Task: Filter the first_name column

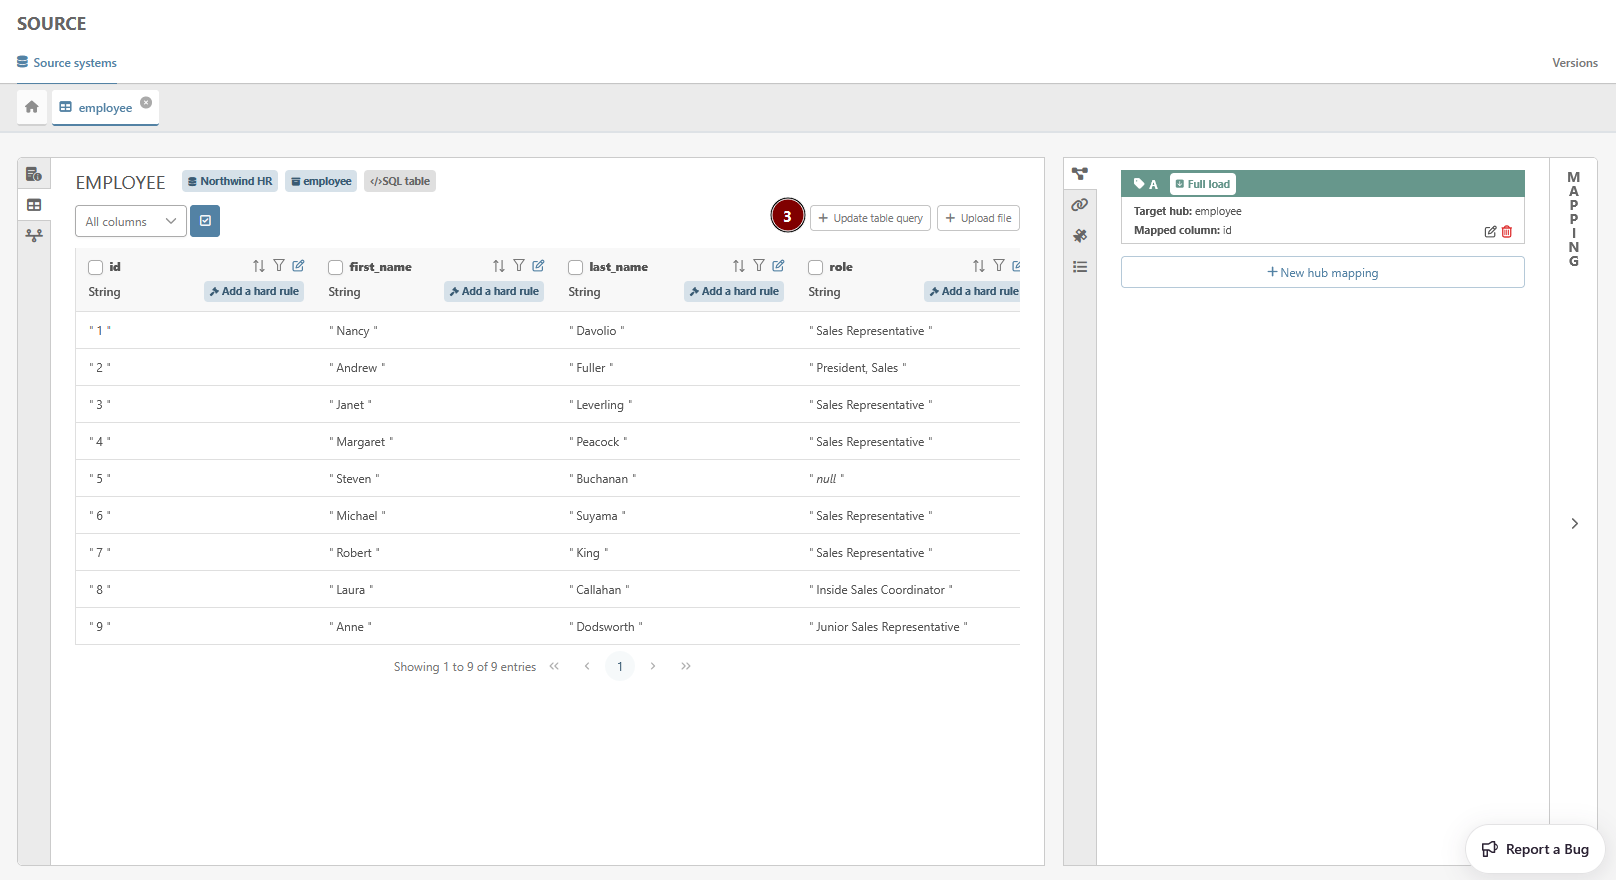Action: 519,266
